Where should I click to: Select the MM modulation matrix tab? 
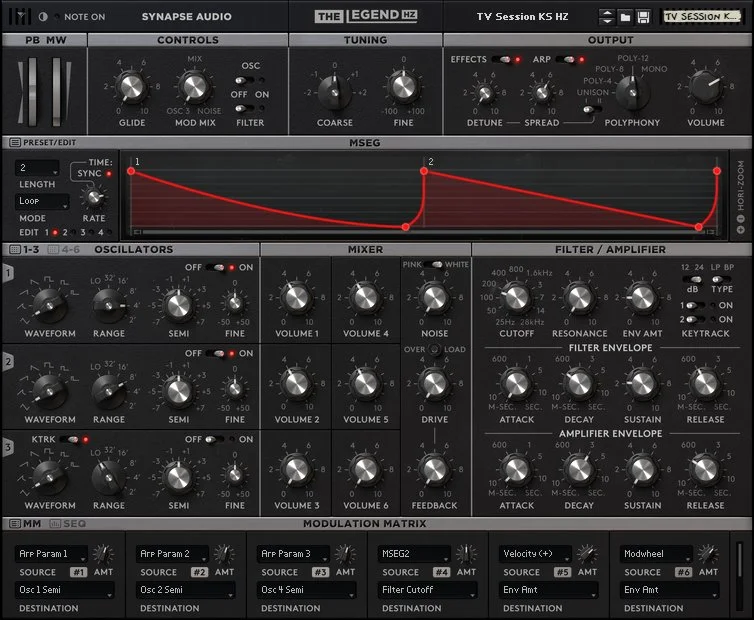click(25, 523)
